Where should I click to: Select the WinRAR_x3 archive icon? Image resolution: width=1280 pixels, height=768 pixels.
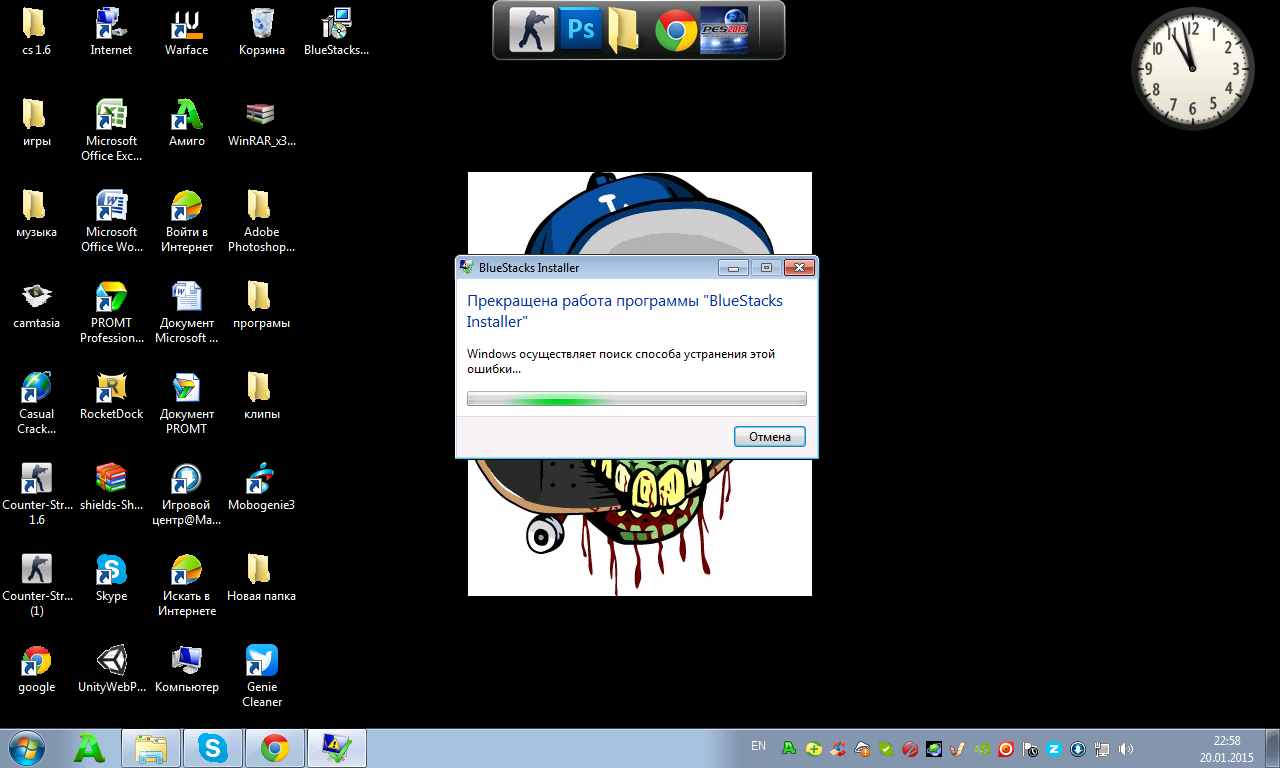click(x=262, y=123)
